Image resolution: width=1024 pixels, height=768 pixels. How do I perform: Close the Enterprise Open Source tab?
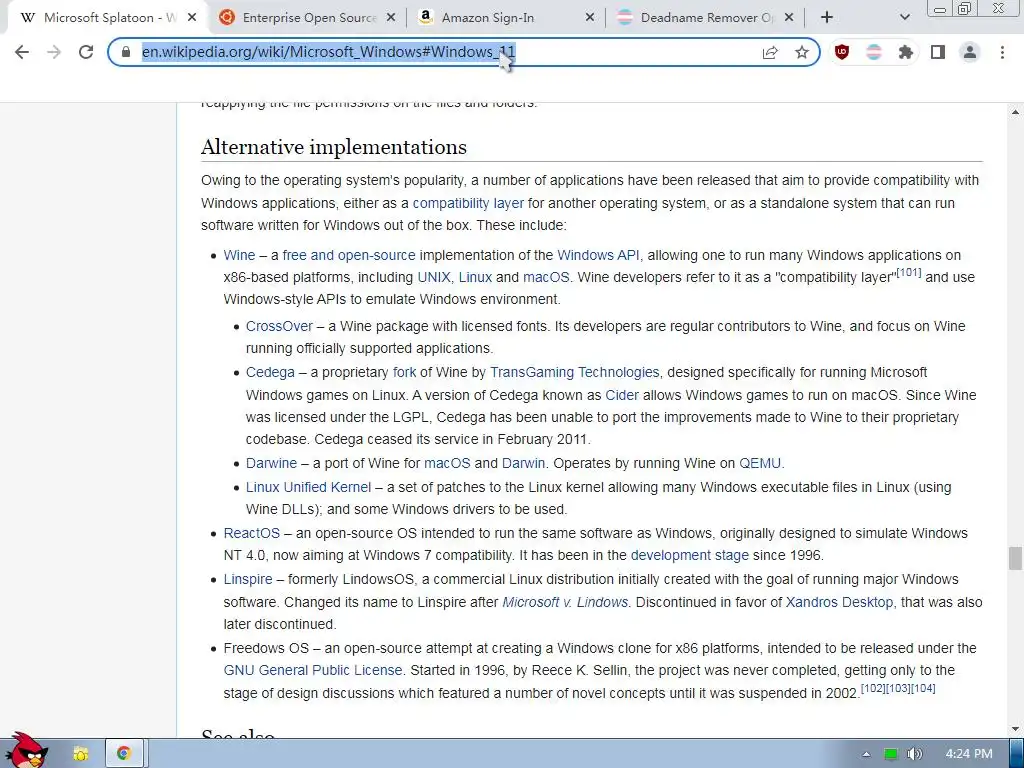pyautogui.click(x=391, y=18)
